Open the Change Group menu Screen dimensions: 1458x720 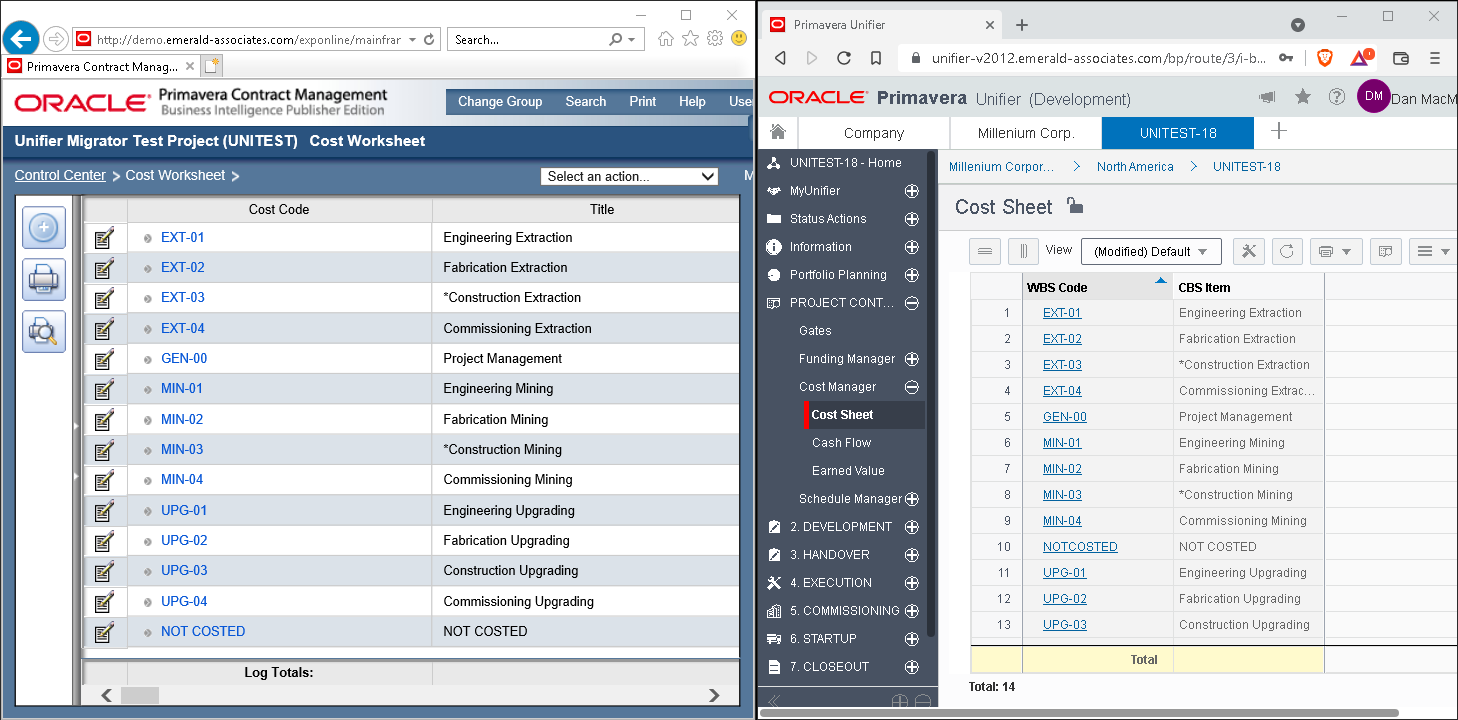pyautogui.click(x=500, y=101)
